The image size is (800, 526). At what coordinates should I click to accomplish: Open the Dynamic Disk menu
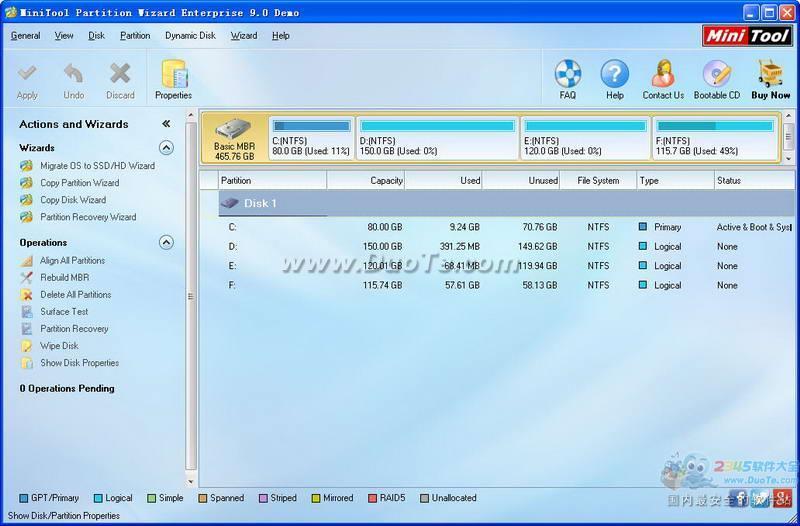[x=190, y=36]
